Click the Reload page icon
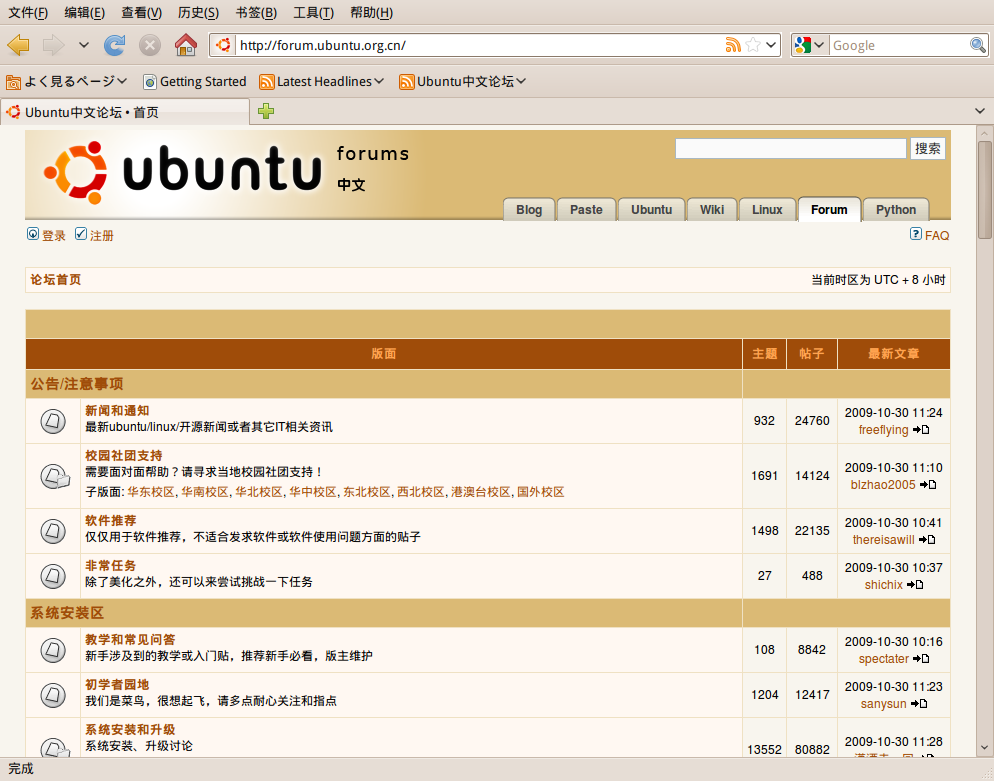This screenshot has width=994, height=781. click(115, 45)
